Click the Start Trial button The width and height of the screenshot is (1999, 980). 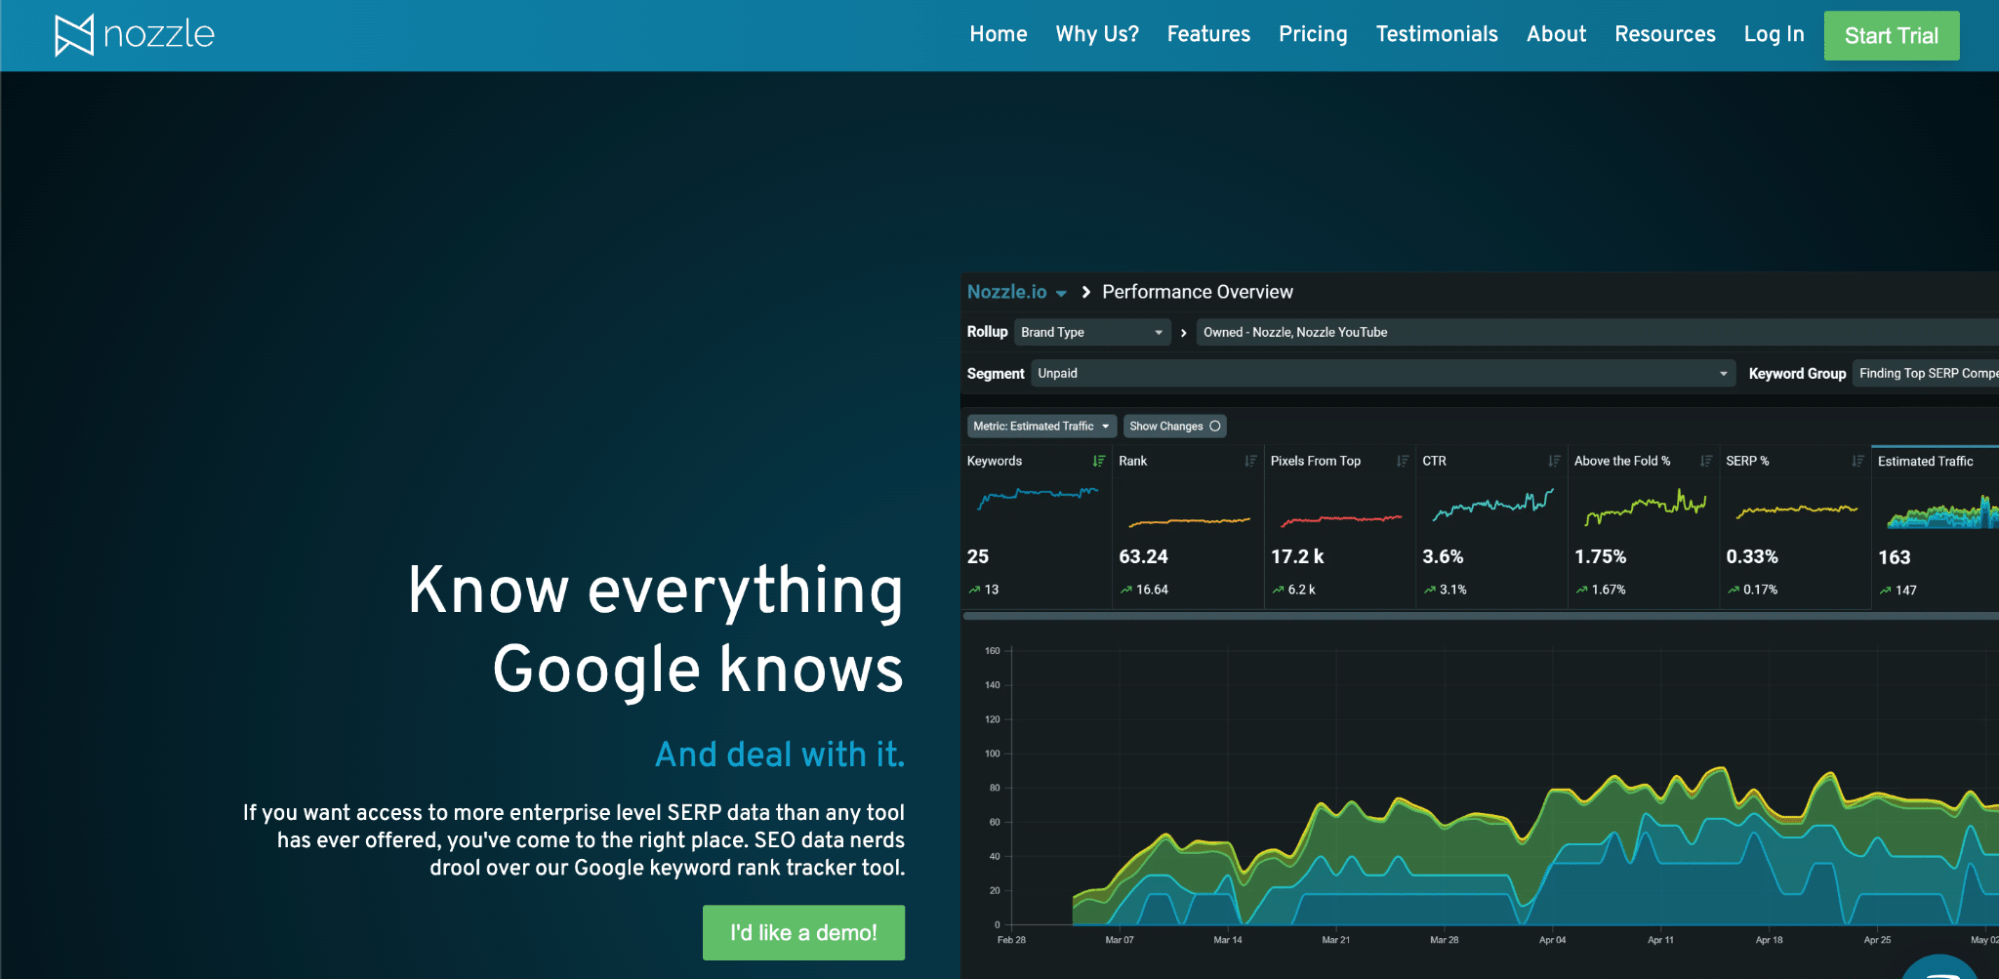(1890, 34)
